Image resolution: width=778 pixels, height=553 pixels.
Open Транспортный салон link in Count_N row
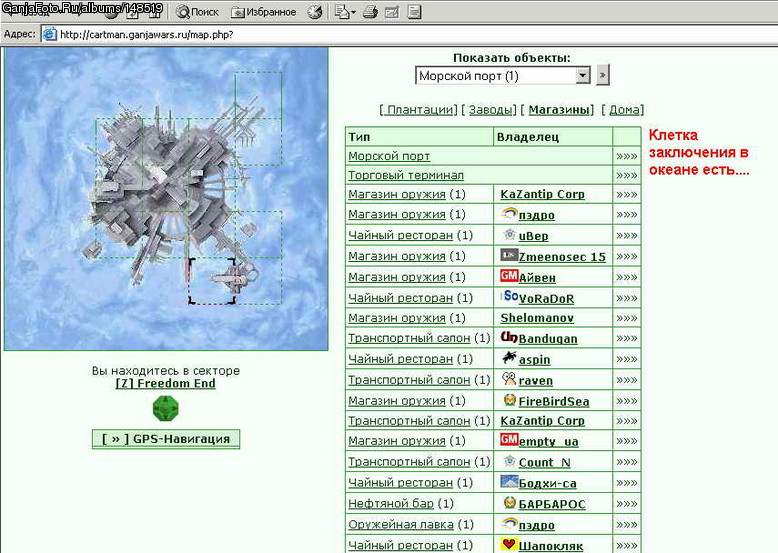click(x=409, y=462)
